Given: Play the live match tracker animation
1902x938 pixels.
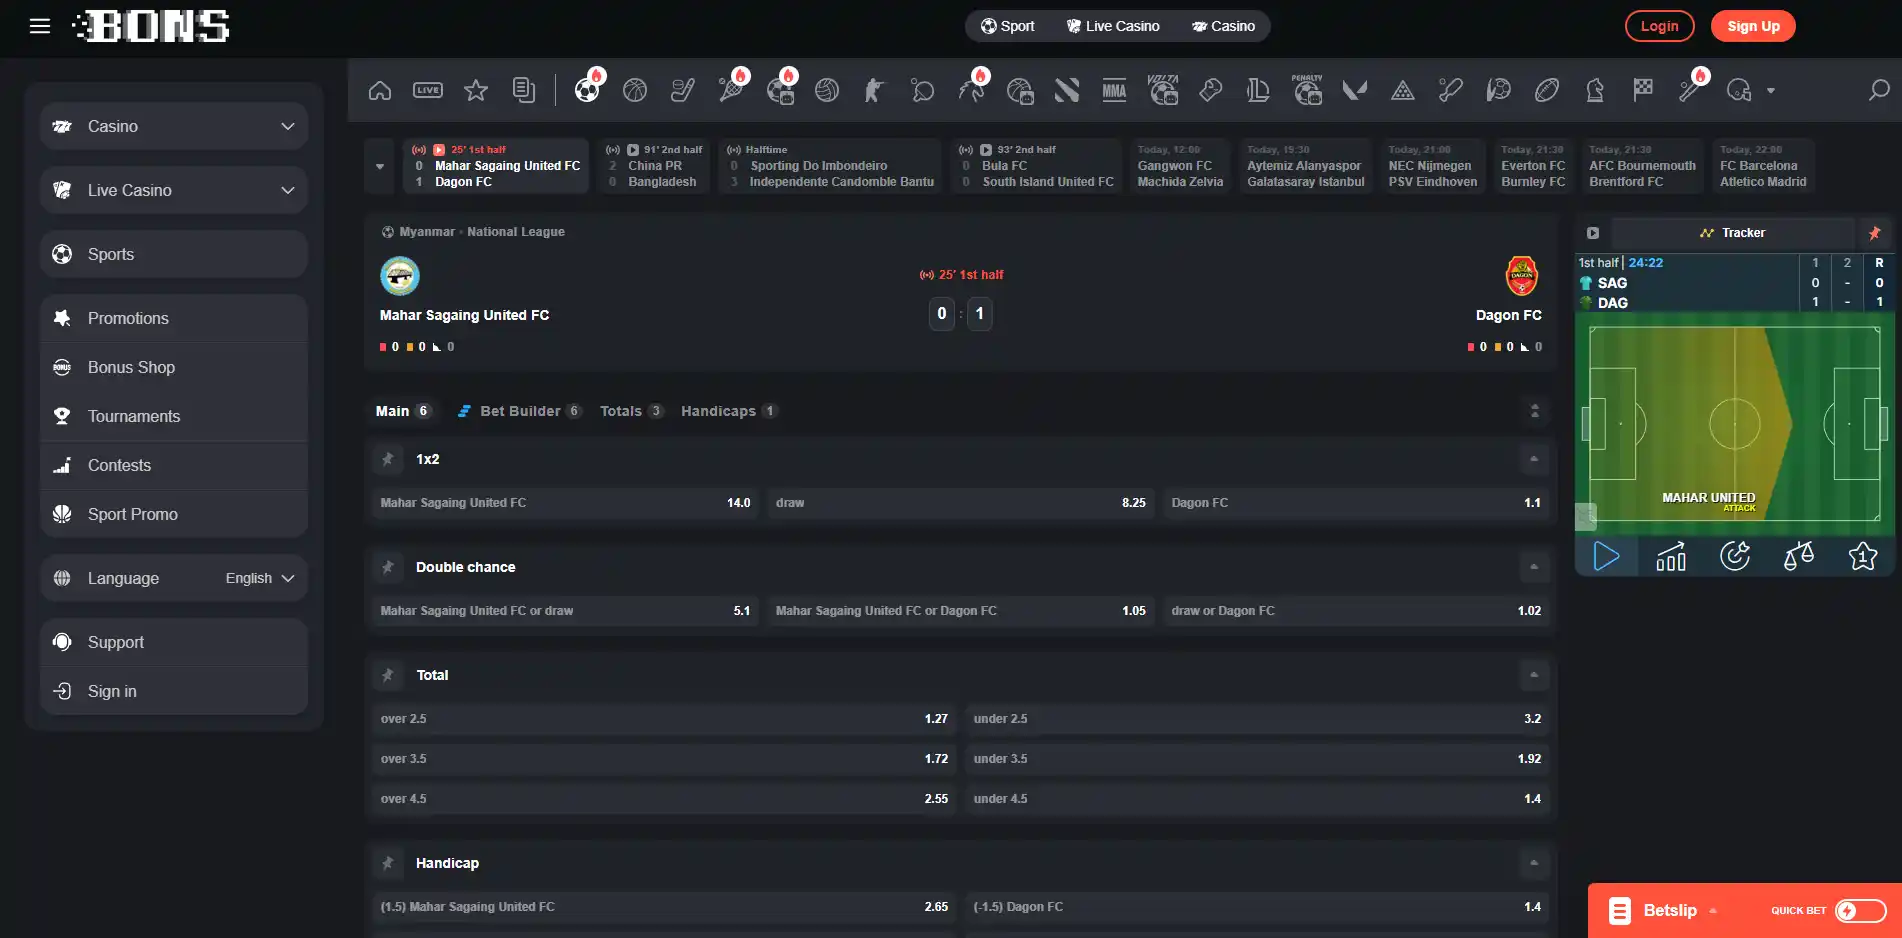Looking at the screenshot, I should [x=1606, y=556].
